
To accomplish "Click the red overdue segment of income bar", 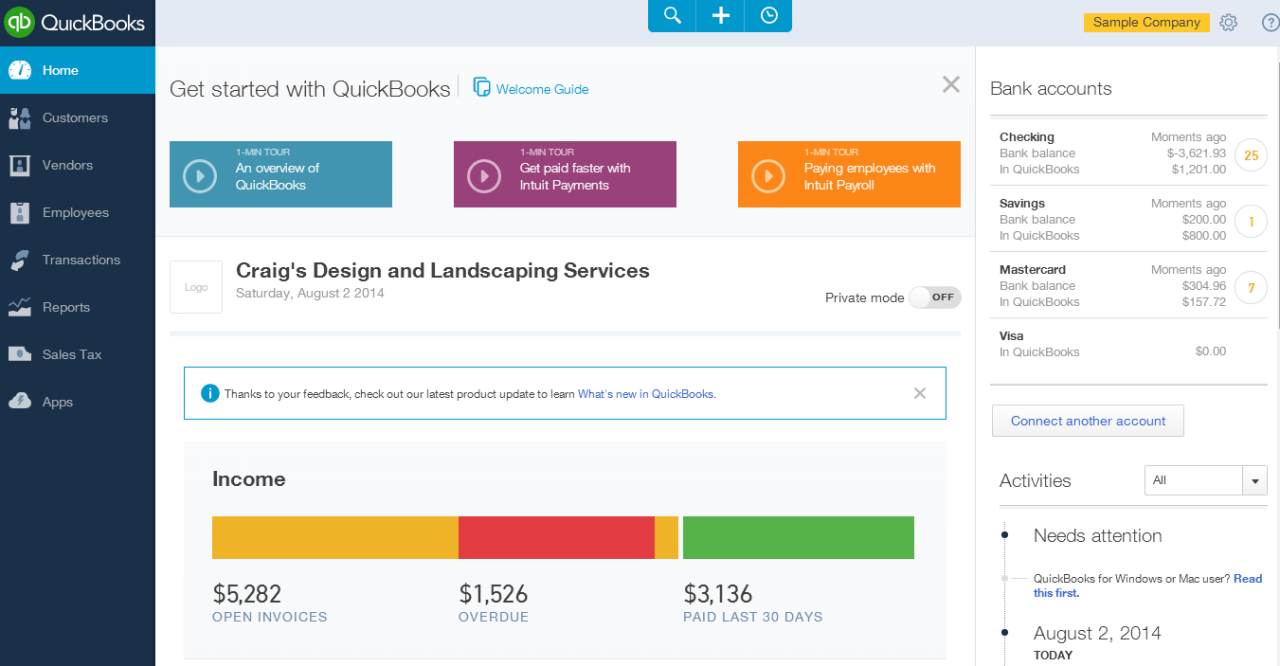I will [556, 537].
